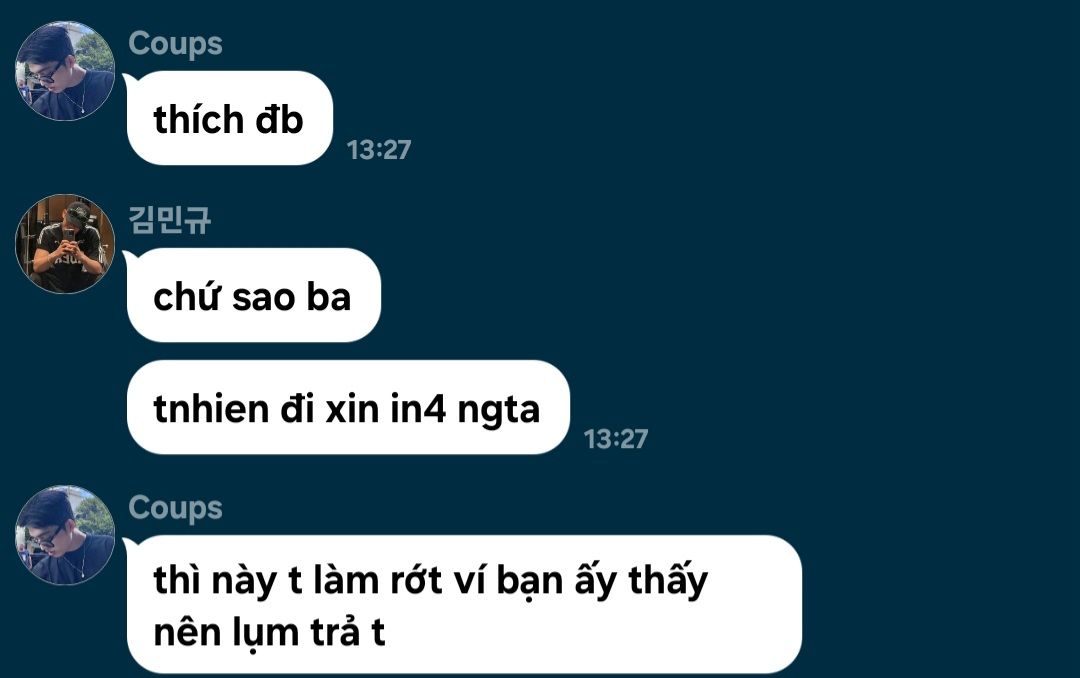Select the "thích đb" message bubble
The width and height of the screenshot is (1080, 678).
229,118
